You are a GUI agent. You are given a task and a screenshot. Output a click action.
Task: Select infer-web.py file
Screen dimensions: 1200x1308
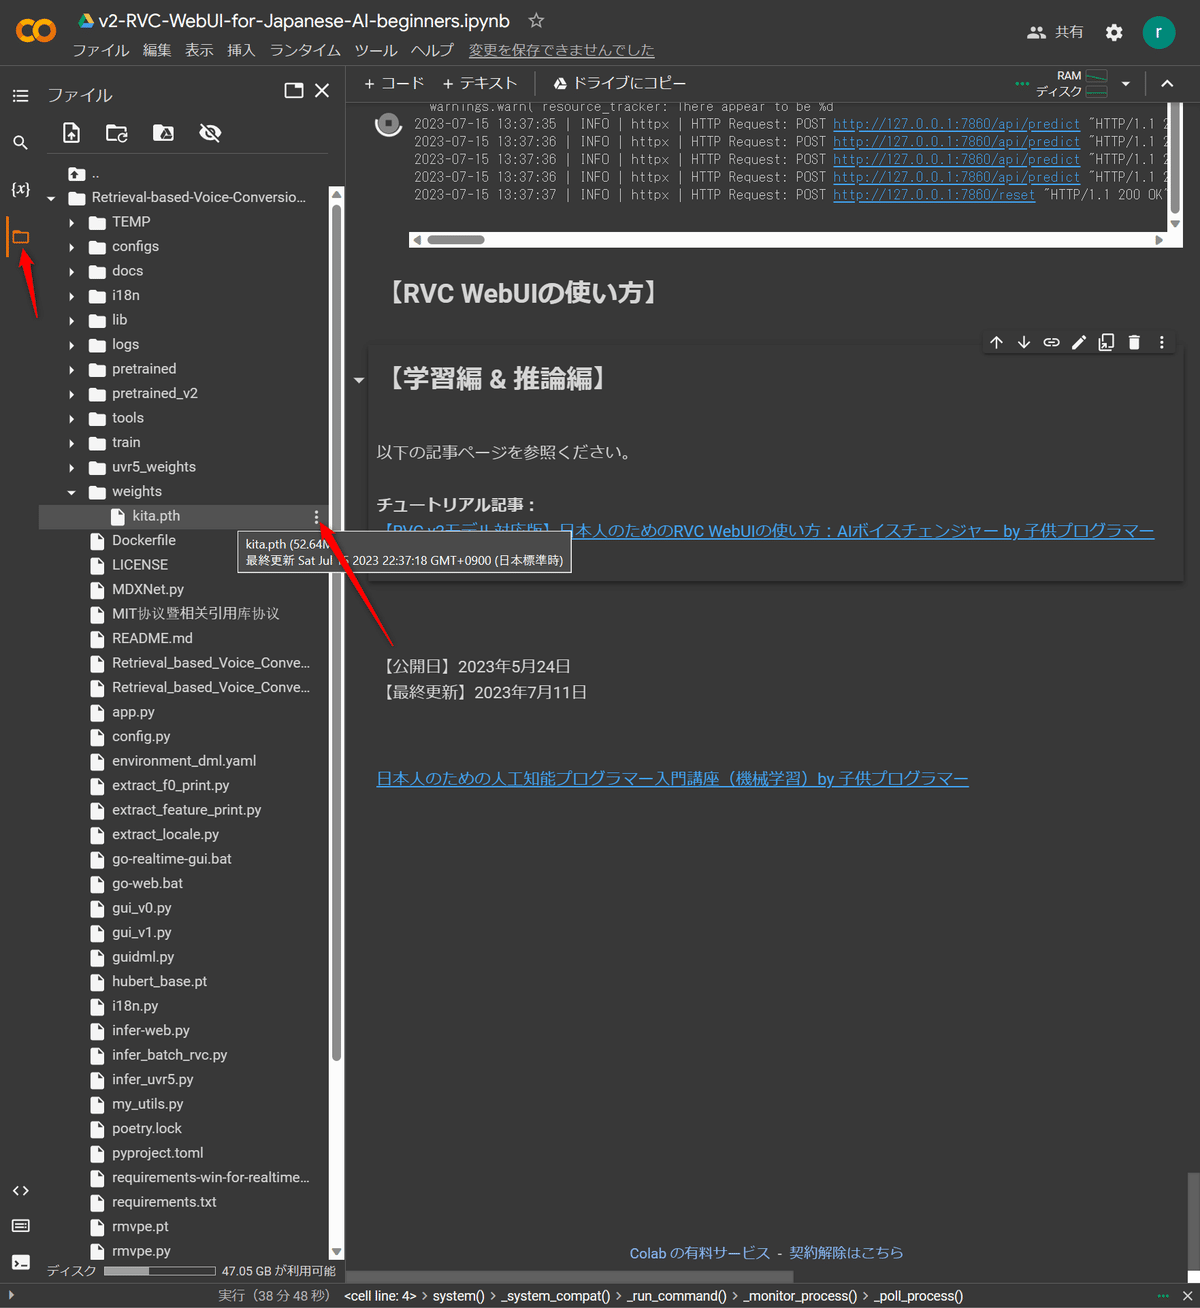click(151, 1031)
